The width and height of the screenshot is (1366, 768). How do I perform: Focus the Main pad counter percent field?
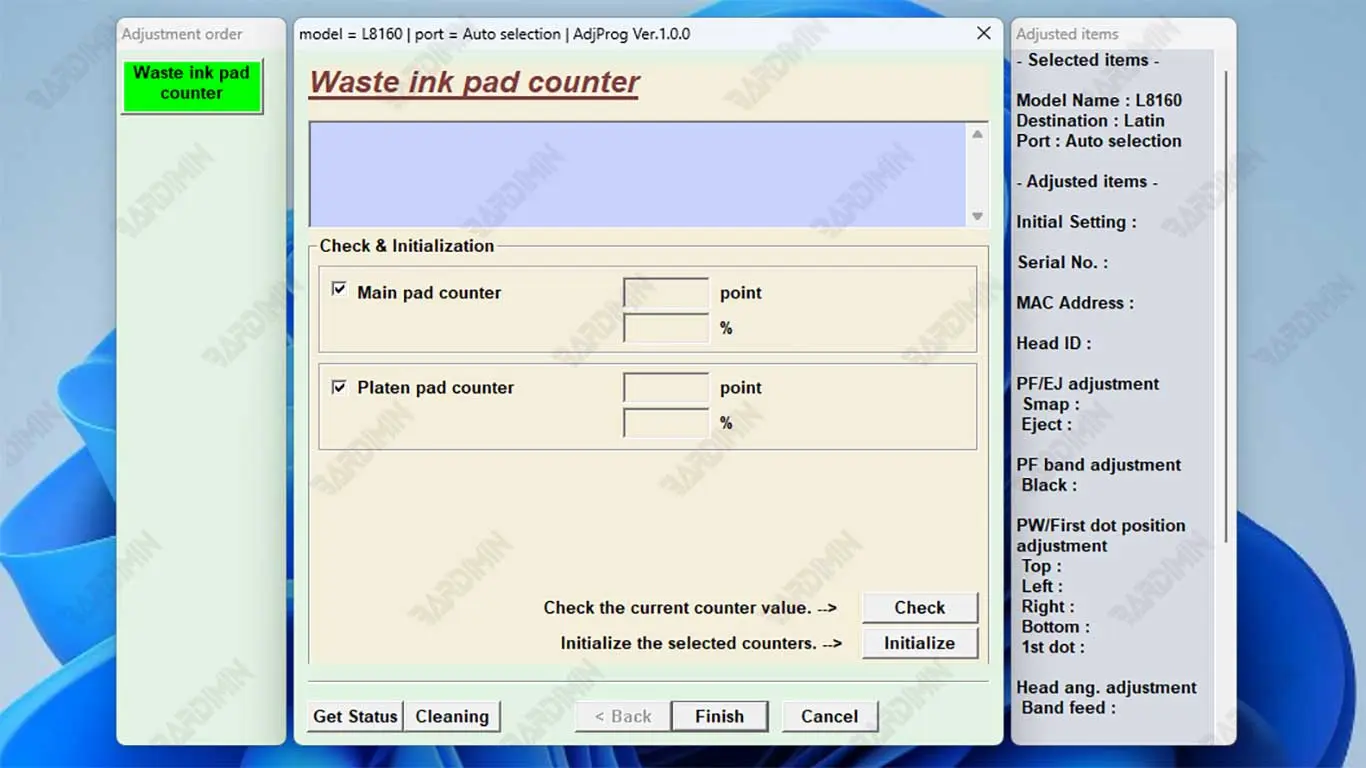(665, 328)
